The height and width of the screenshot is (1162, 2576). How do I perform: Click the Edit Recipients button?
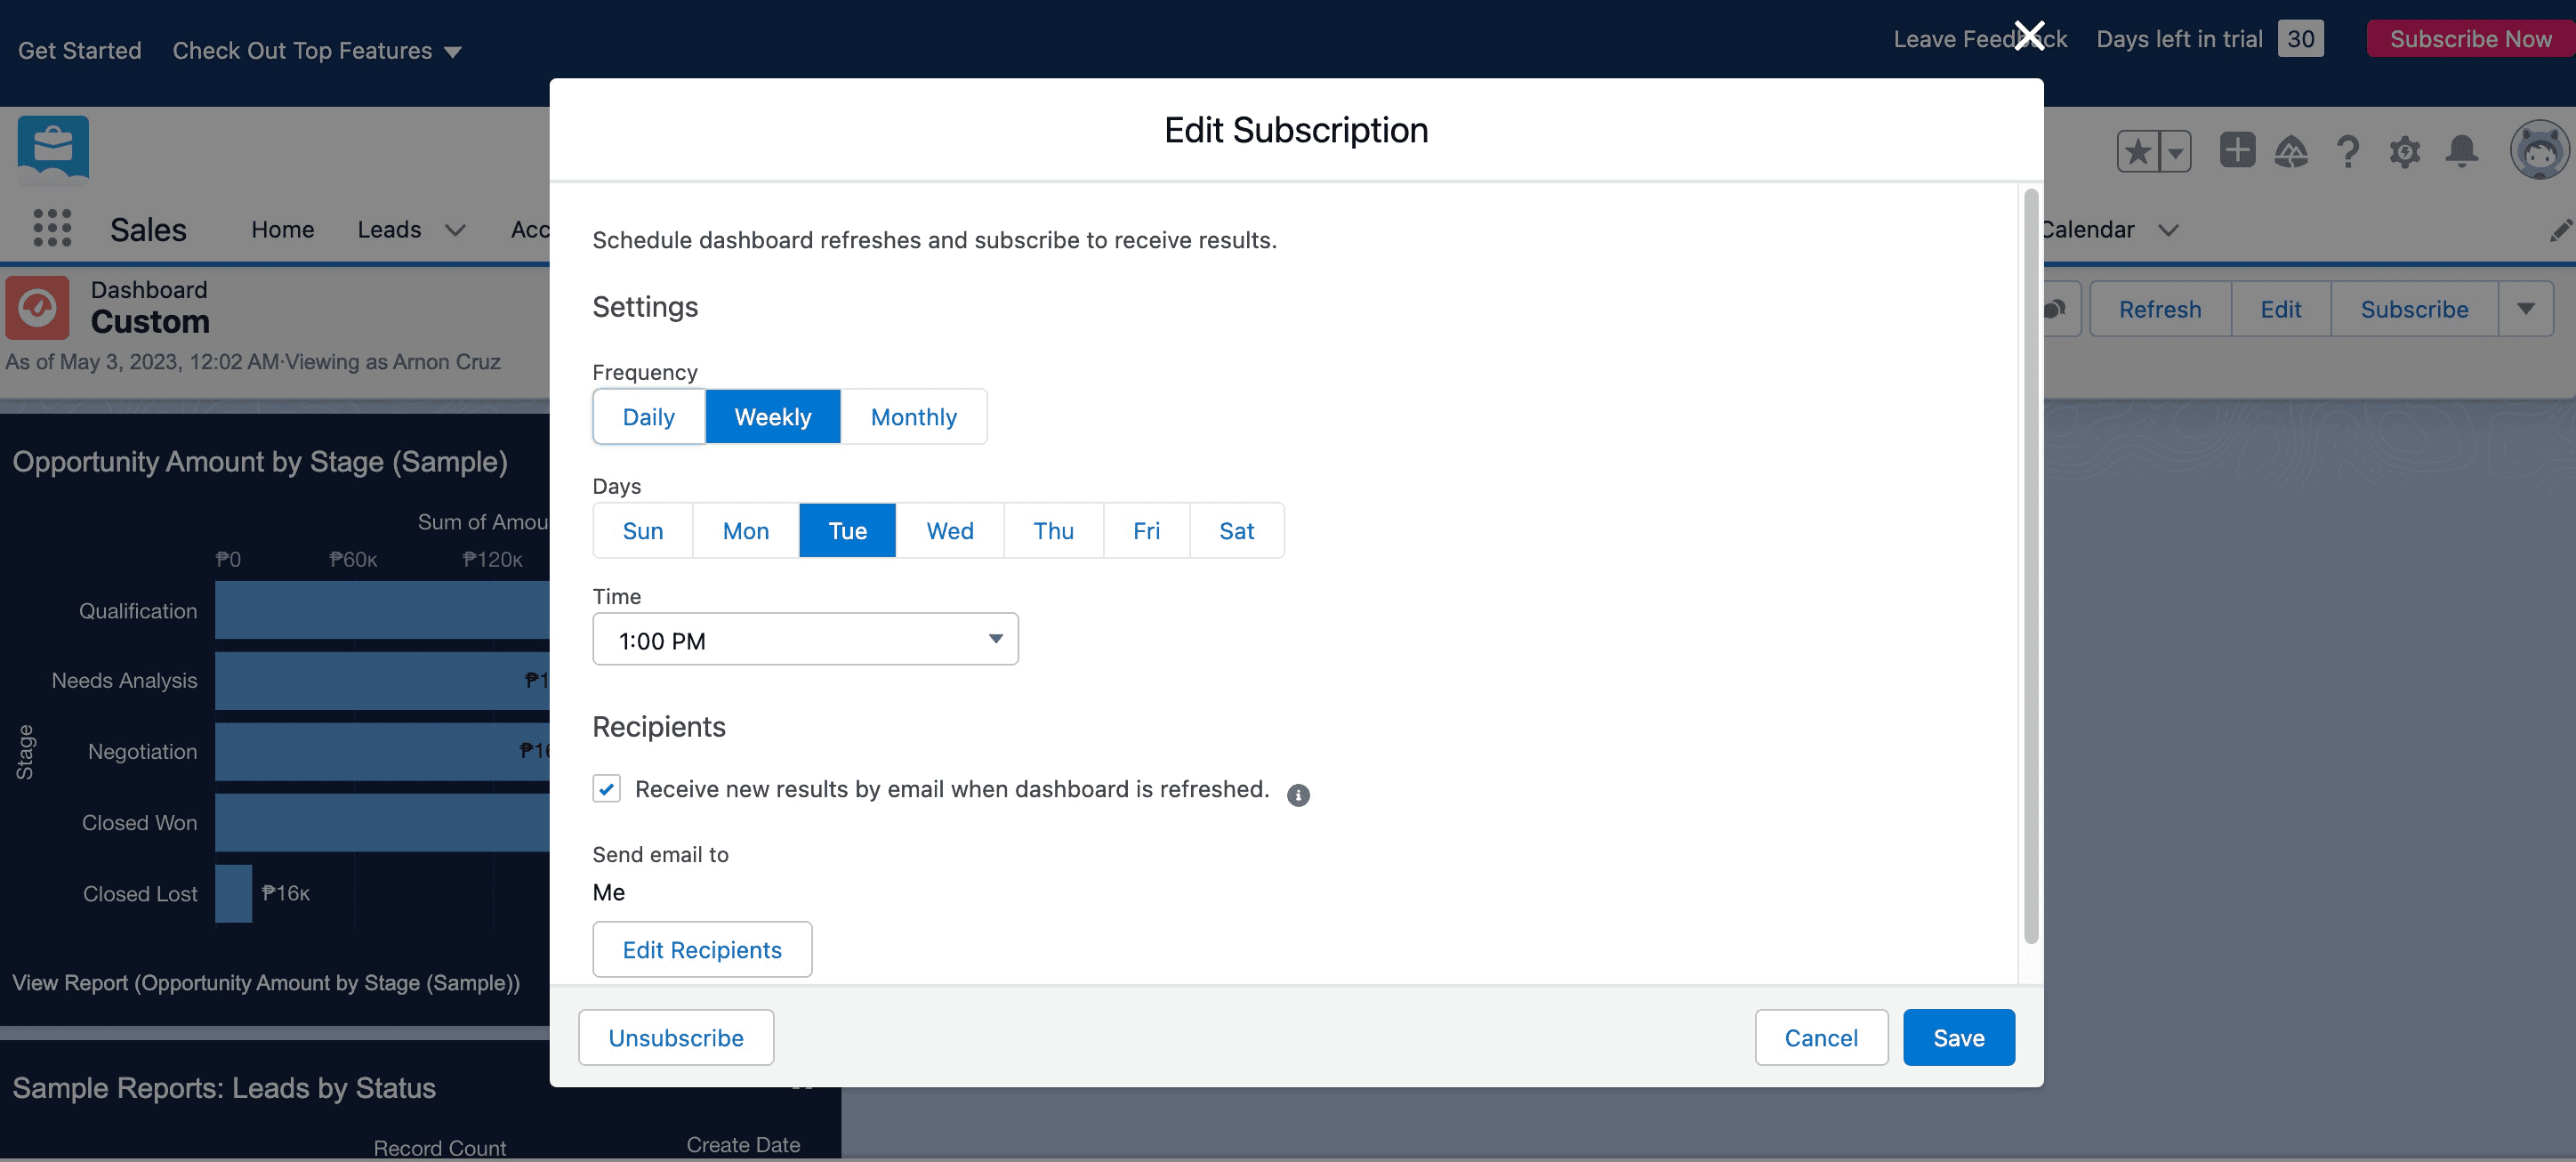(703, 948)
